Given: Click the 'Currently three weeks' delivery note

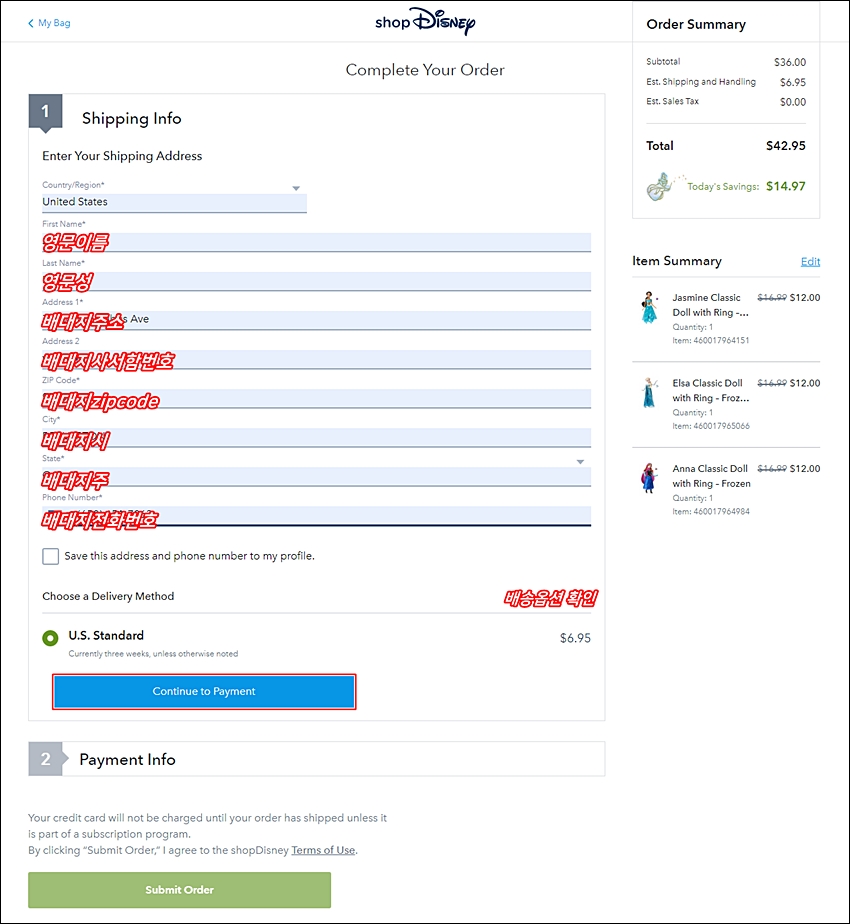Looking at the screenshot, I should 153,654.
